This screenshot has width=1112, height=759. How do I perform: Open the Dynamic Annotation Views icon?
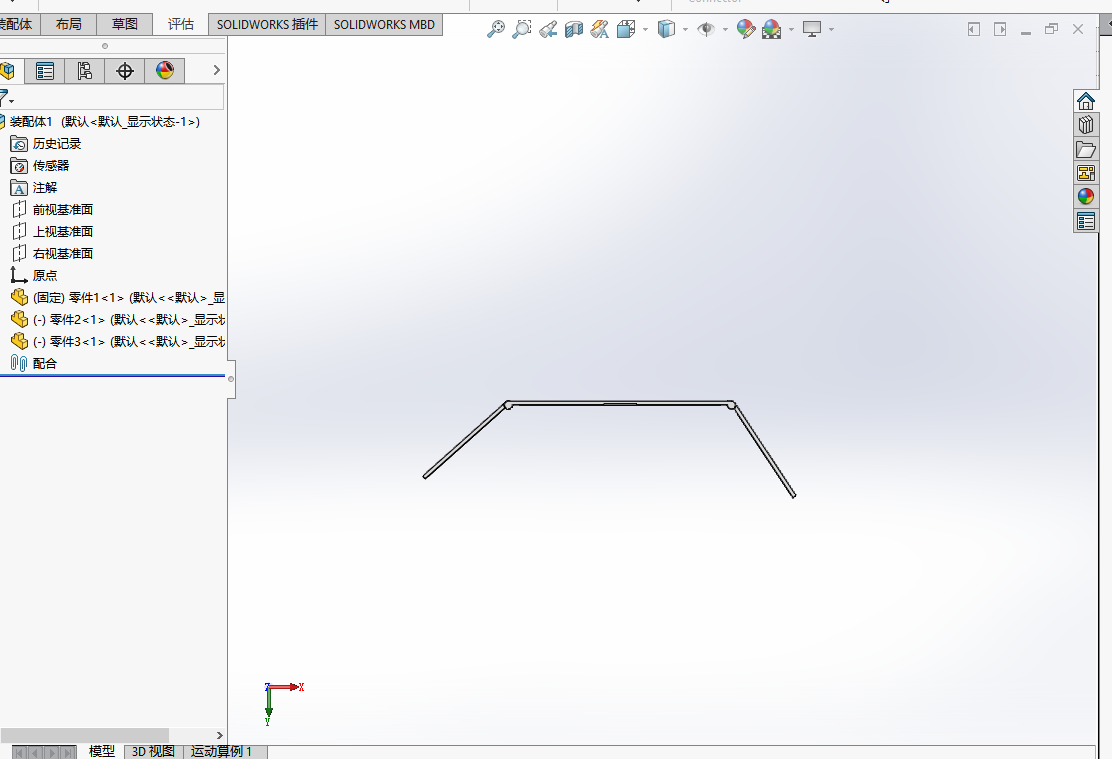click(x=600, y=29)
